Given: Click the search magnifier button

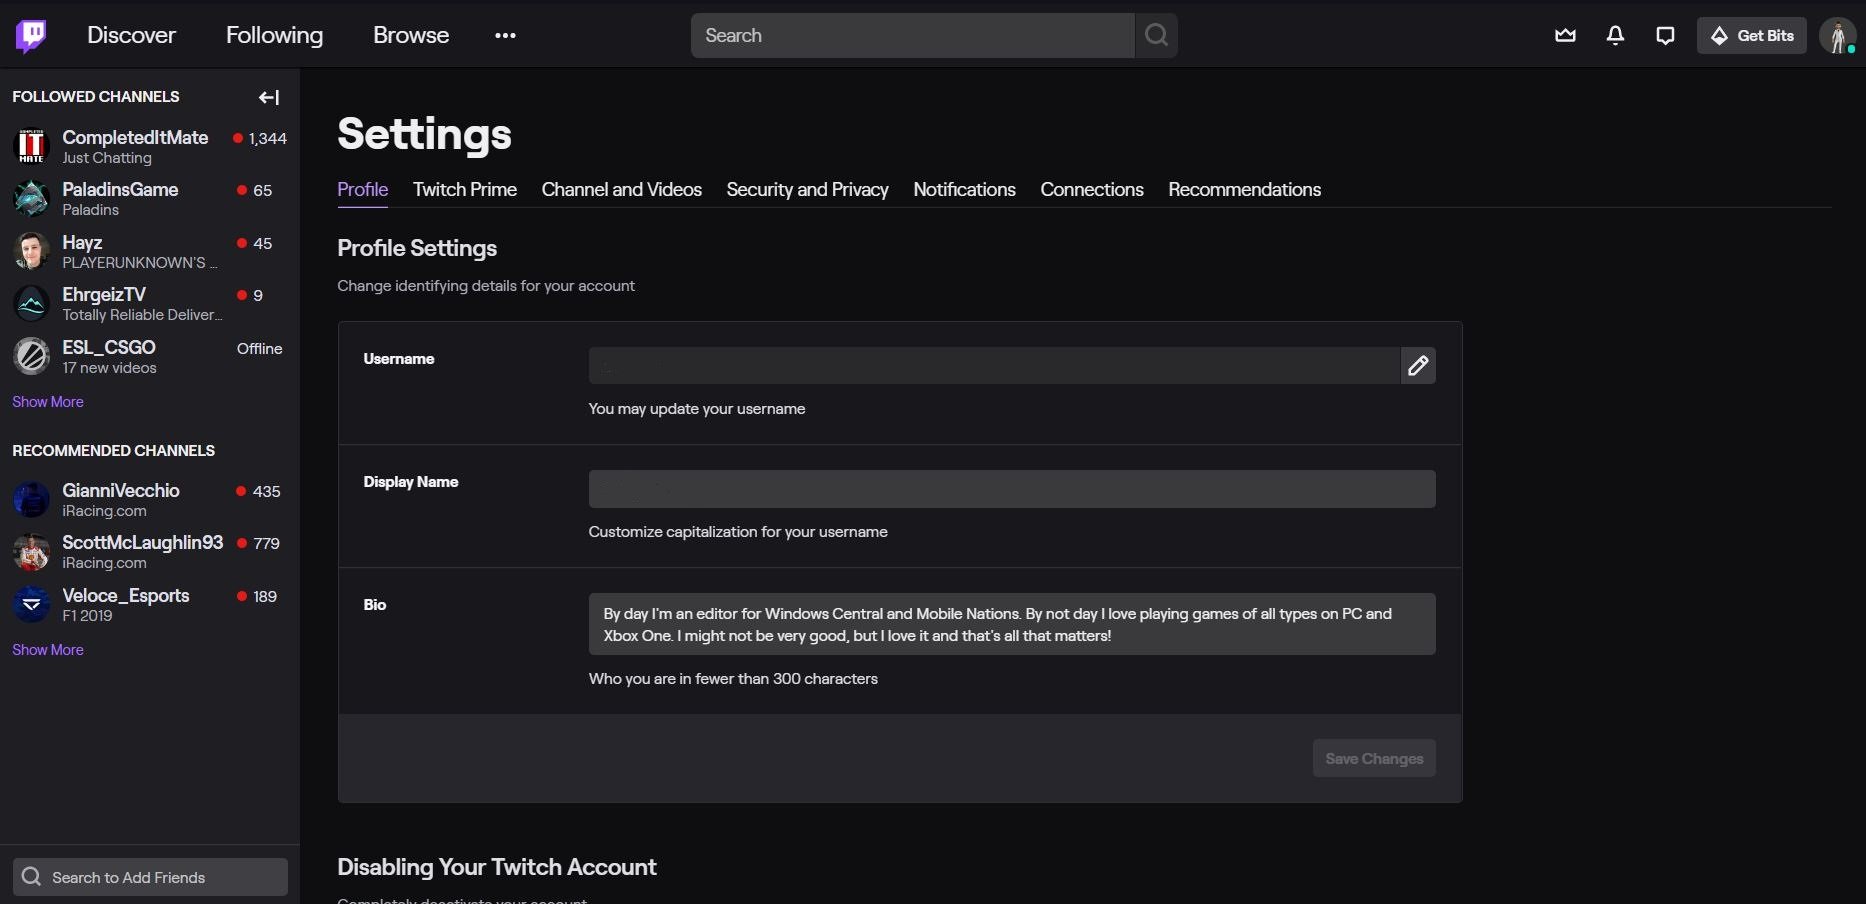Looking at the screenshot, I should click(1156, 36).
